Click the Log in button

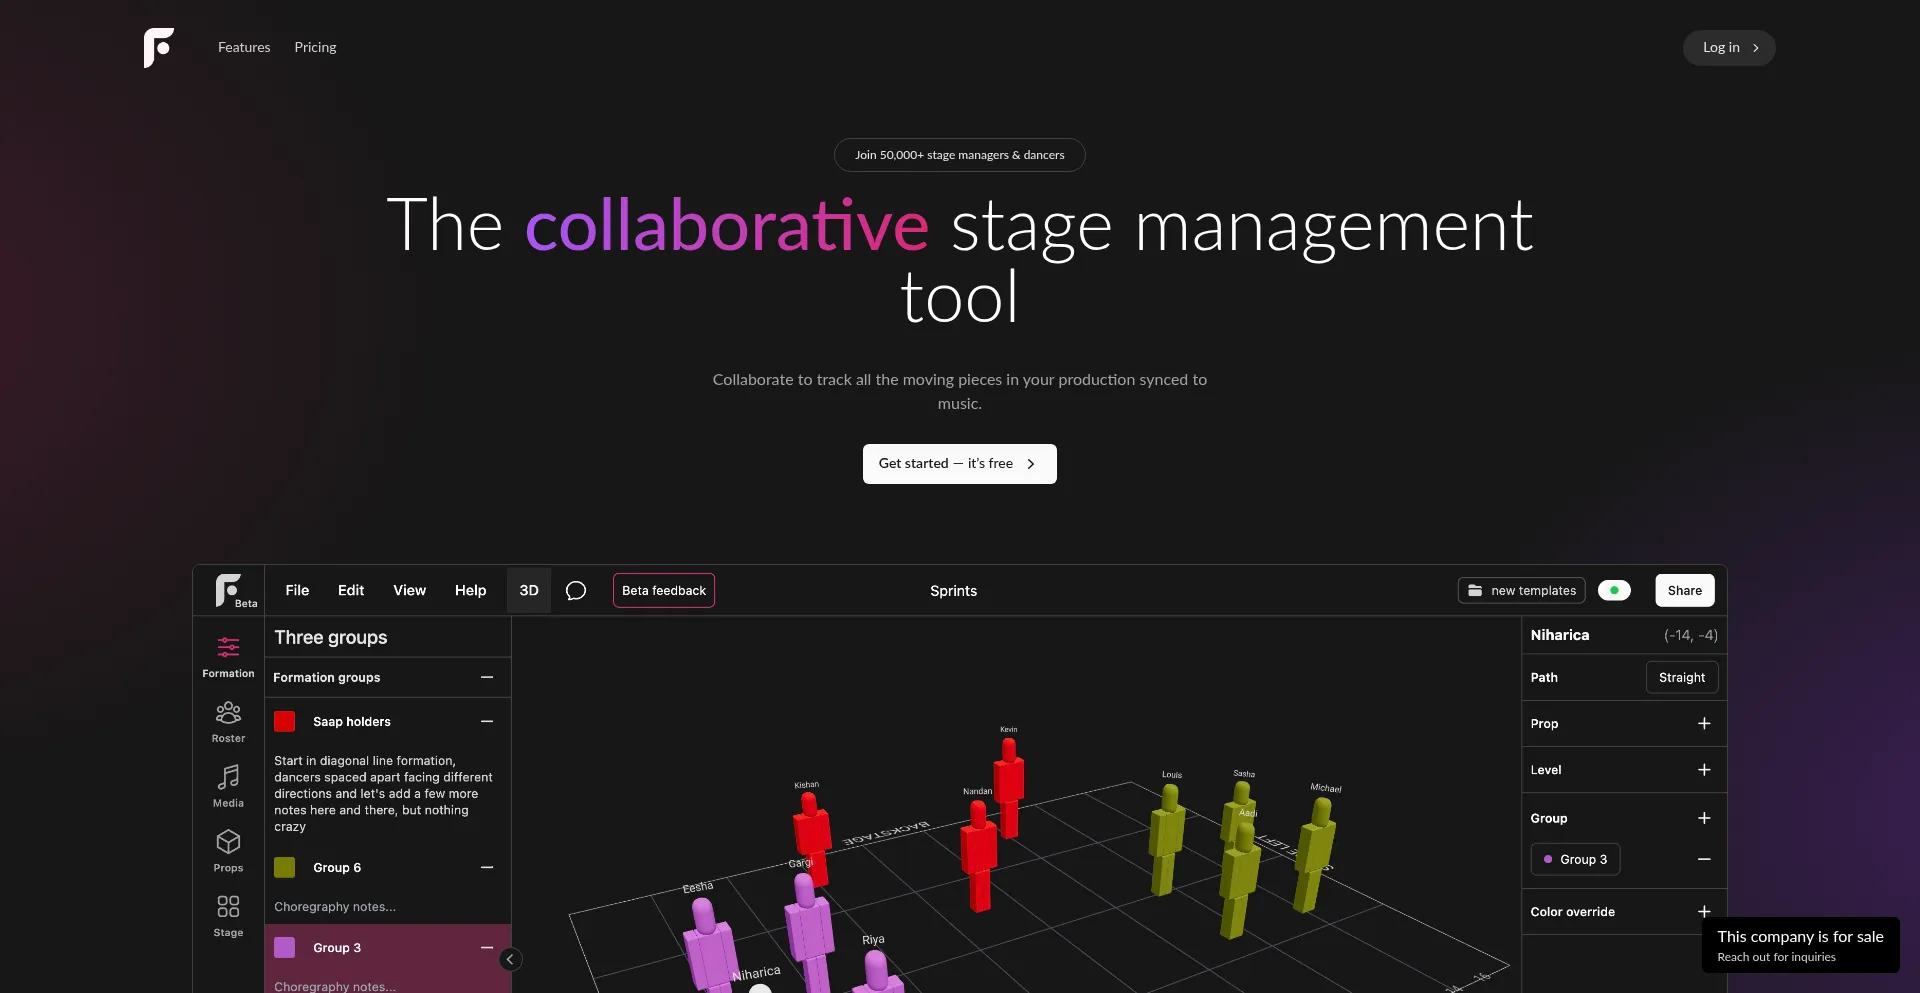[x=1729, y=48]
